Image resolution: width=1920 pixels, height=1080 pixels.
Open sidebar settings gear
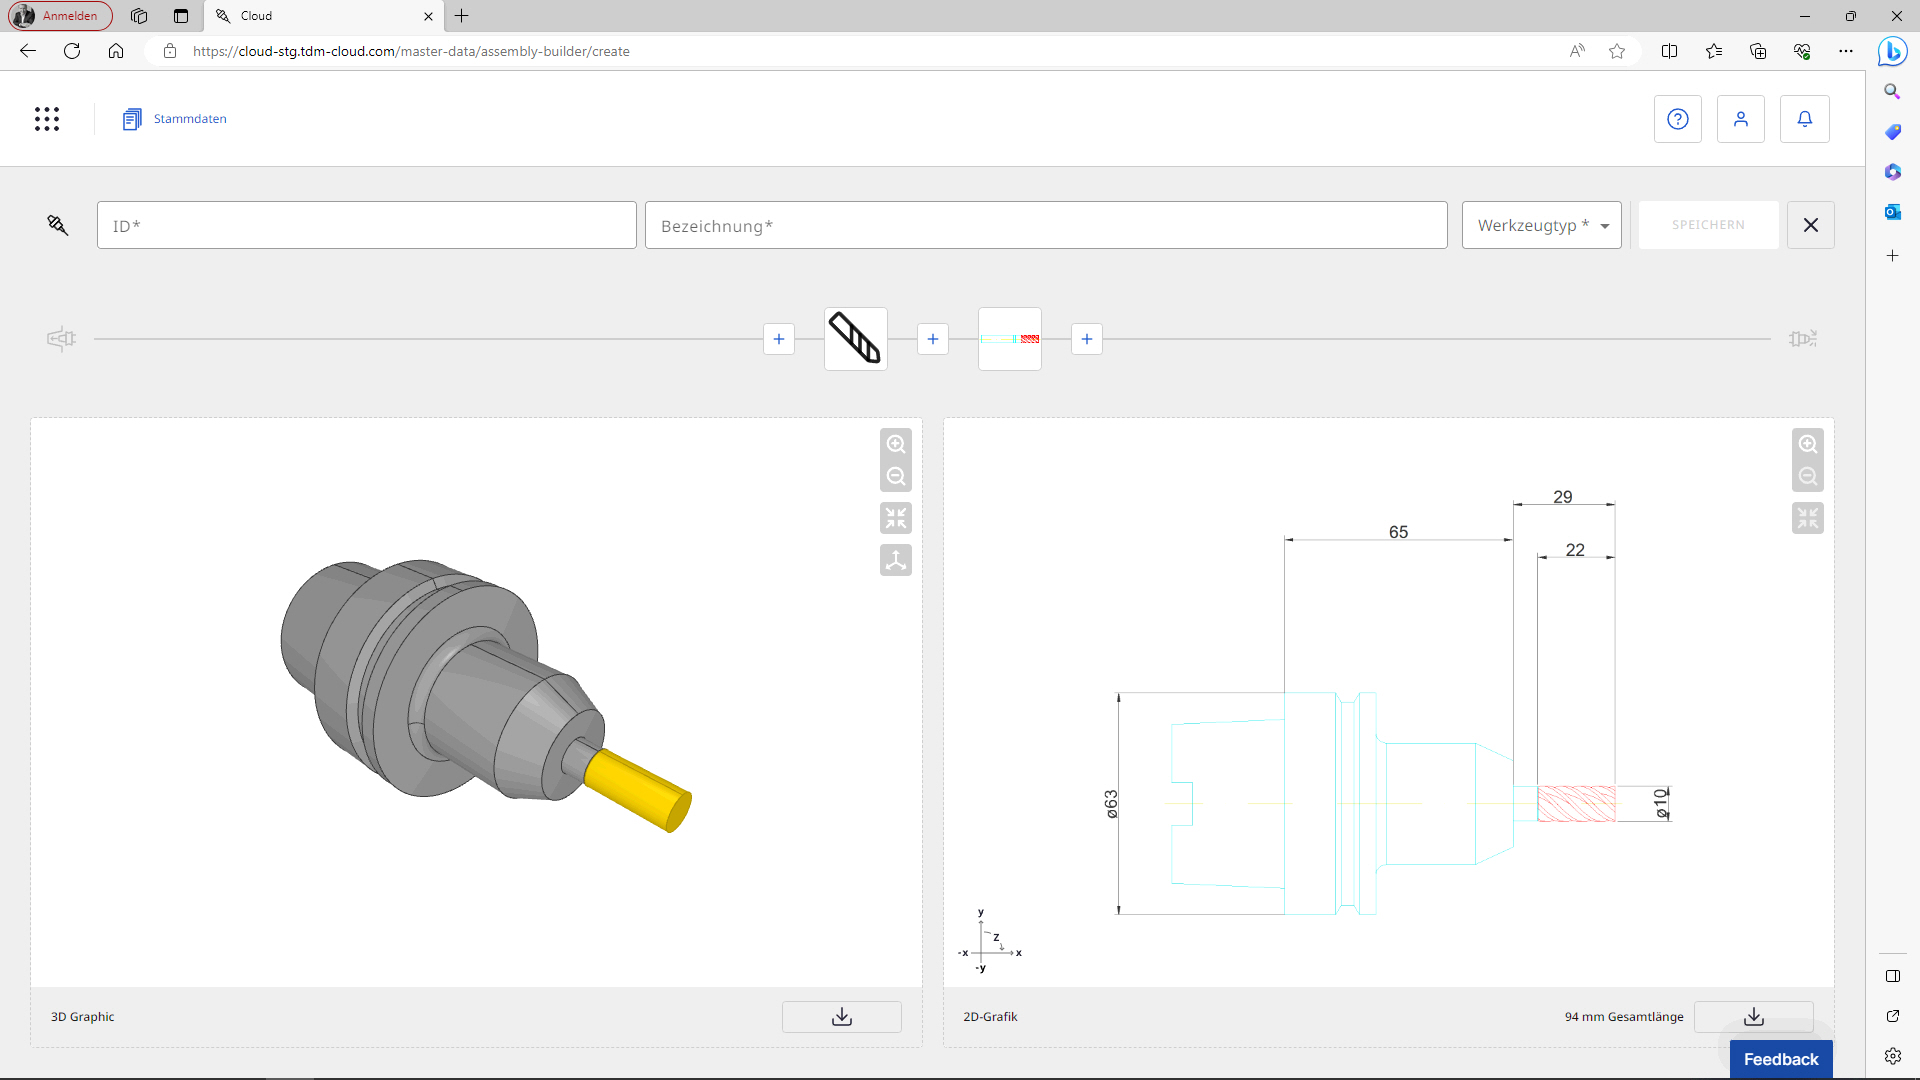[x=1892, y=1056]
